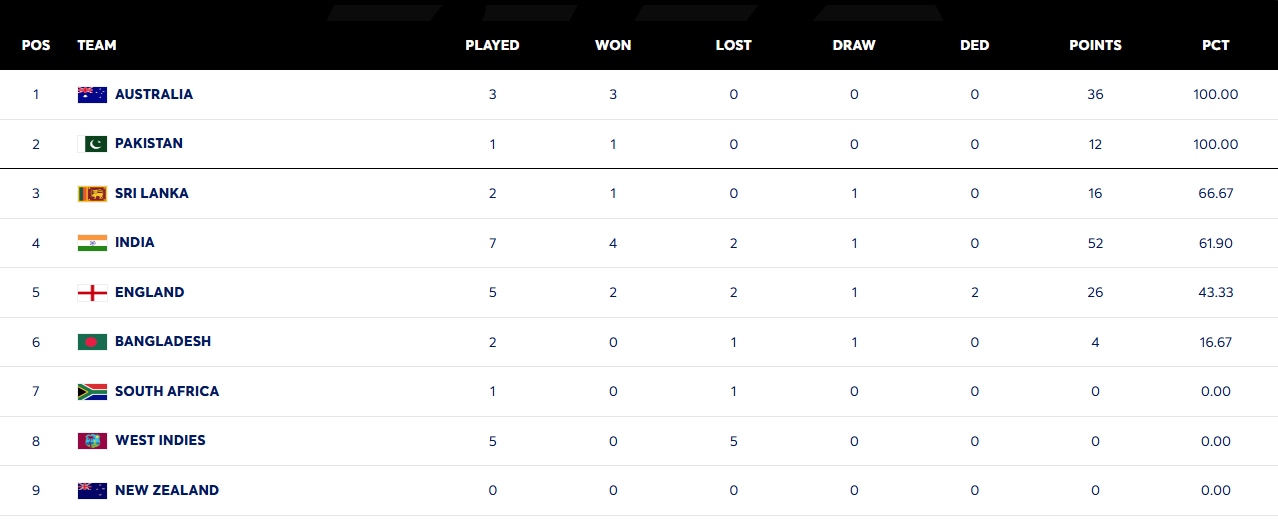1278x520 pixels.
Task: Open the WEST INDIES team name
Action: (x=161, y=441)
